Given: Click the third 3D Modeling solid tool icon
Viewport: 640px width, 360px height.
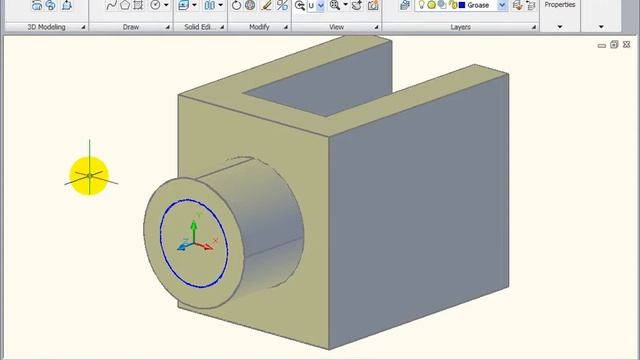Looking at the screenshot, I should 67,5.
